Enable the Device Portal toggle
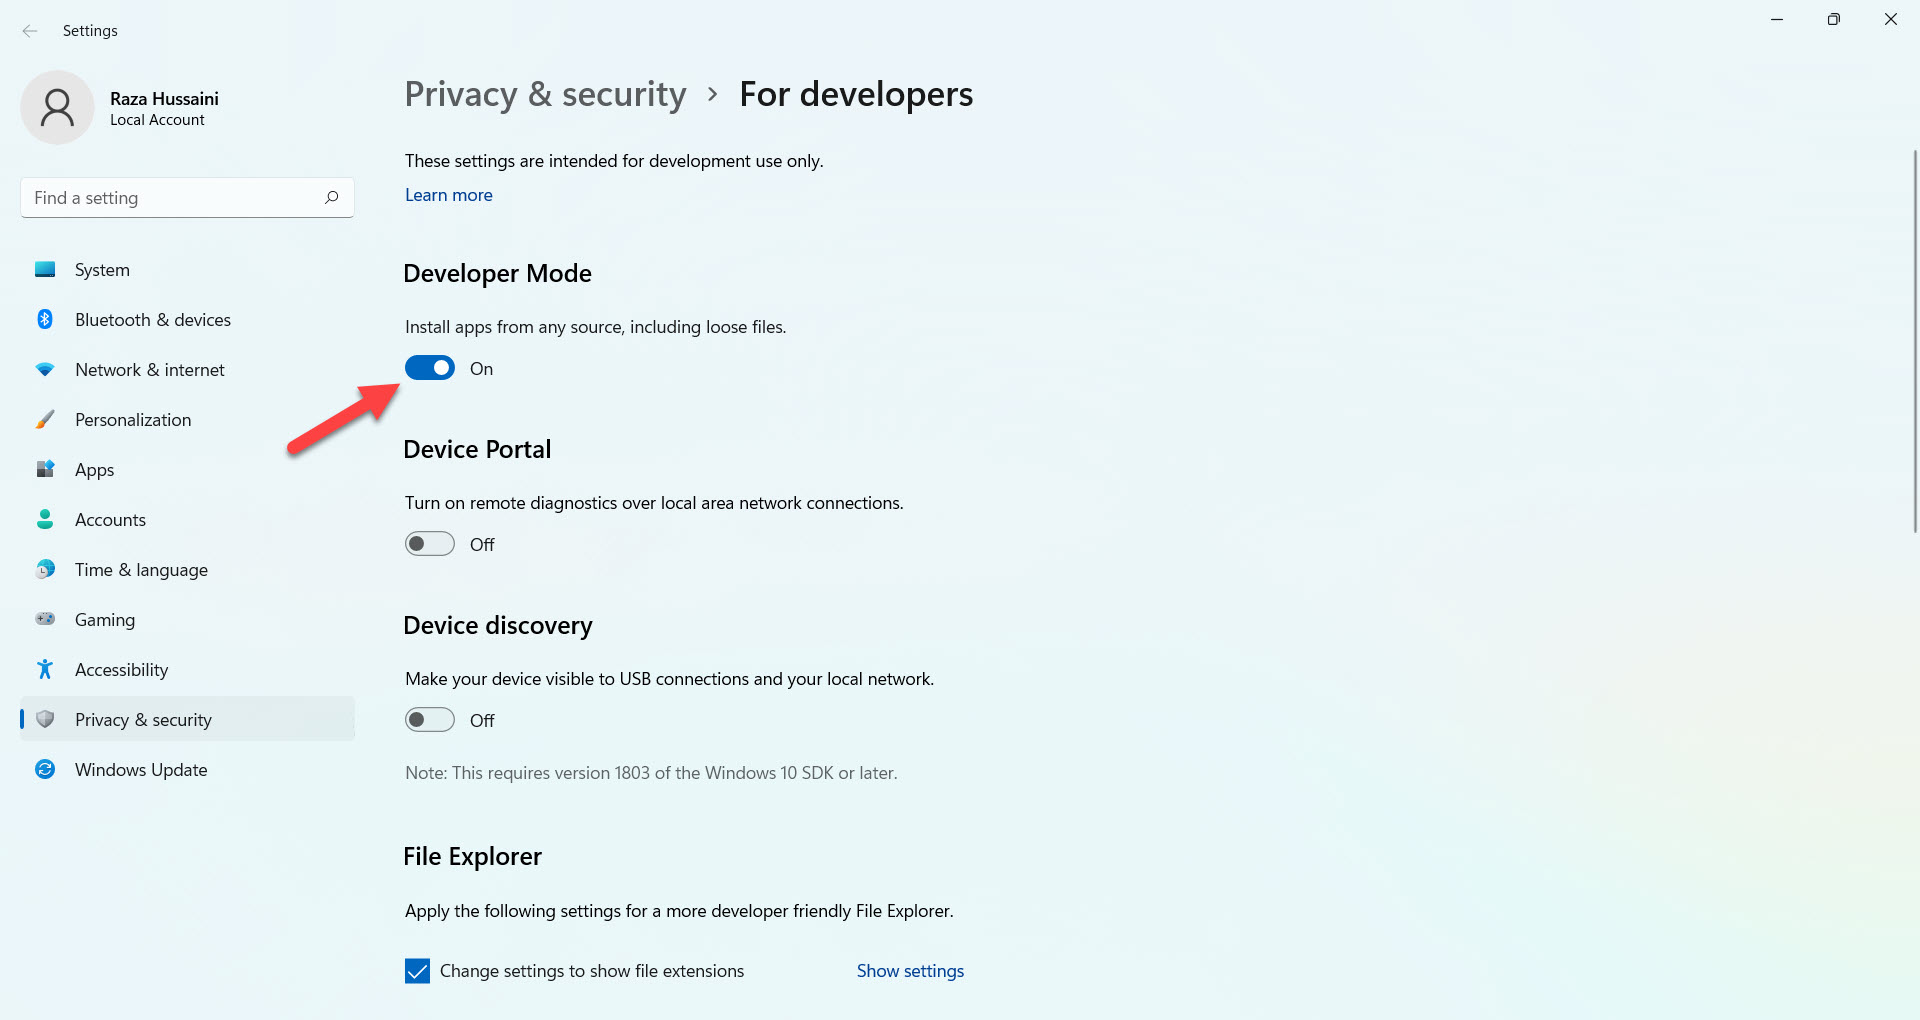This screenshot has width=1920, height=1020. (x=430, y=545)
